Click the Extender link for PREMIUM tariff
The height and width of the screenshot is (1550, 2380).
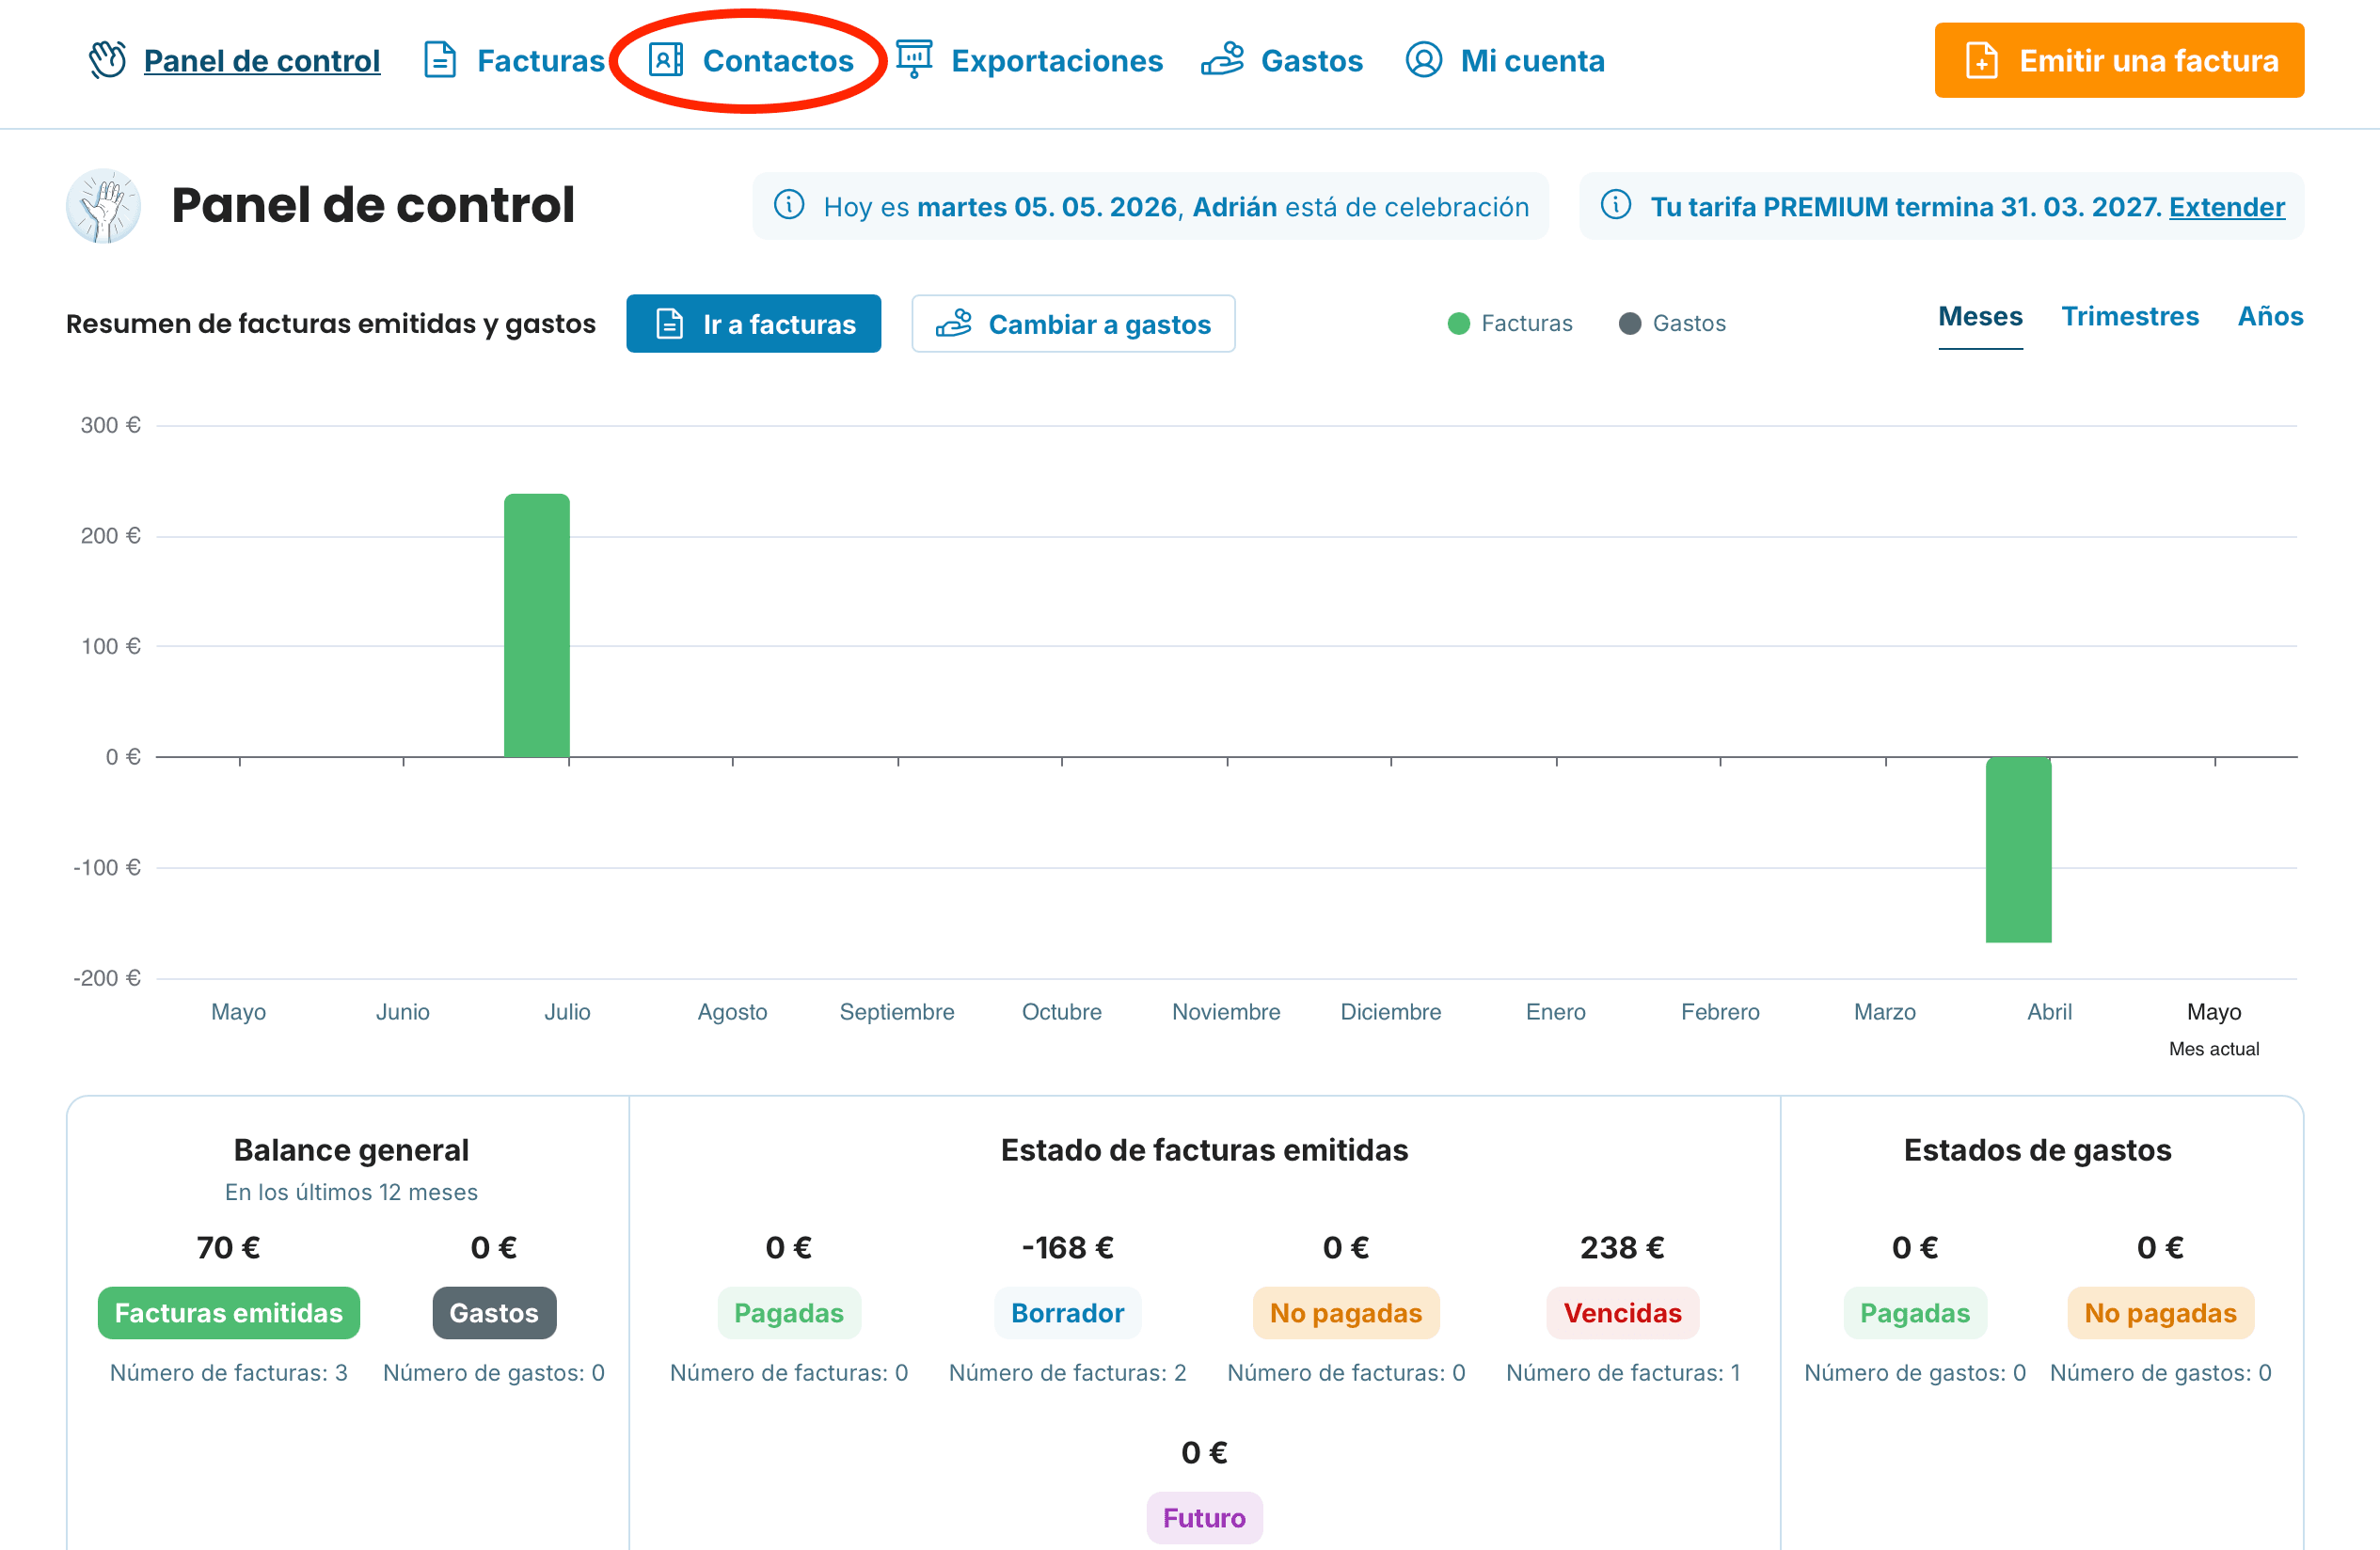tap(2227, 207)
